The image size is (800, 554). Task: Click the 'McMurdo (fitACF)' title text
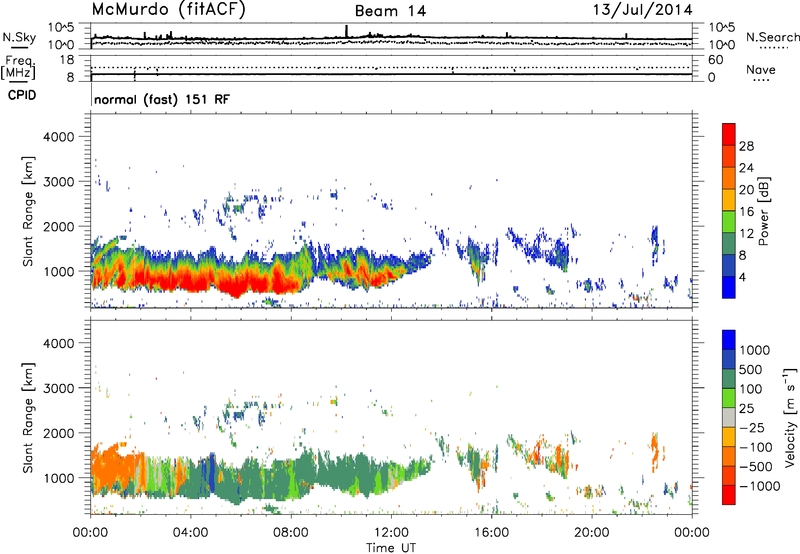coord(168,9)
